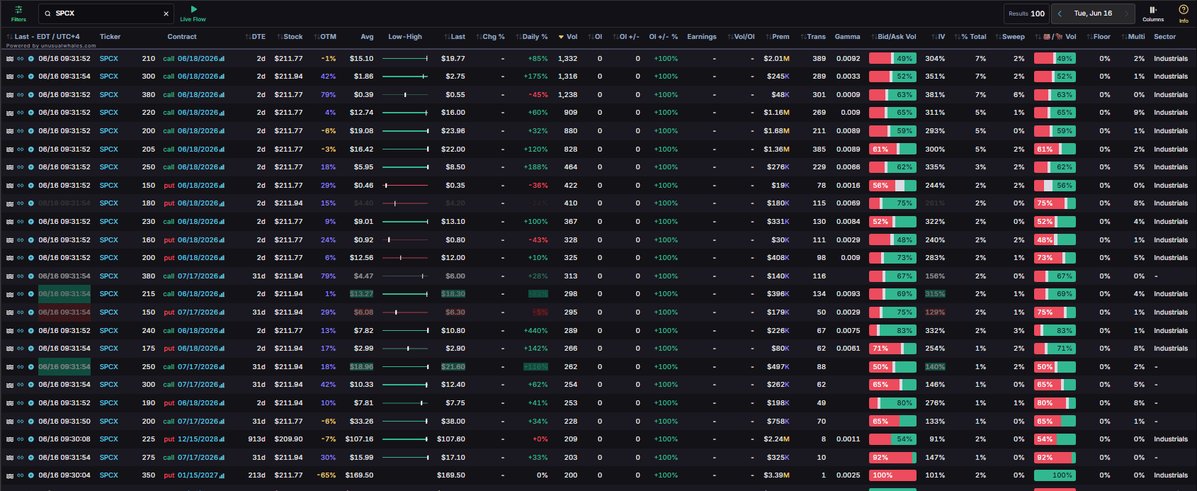Click the $107.16 average price cell
Image resolution: width=1197 pixels, height=491 pixels.
pyautogui.click(x=360, y=439)
